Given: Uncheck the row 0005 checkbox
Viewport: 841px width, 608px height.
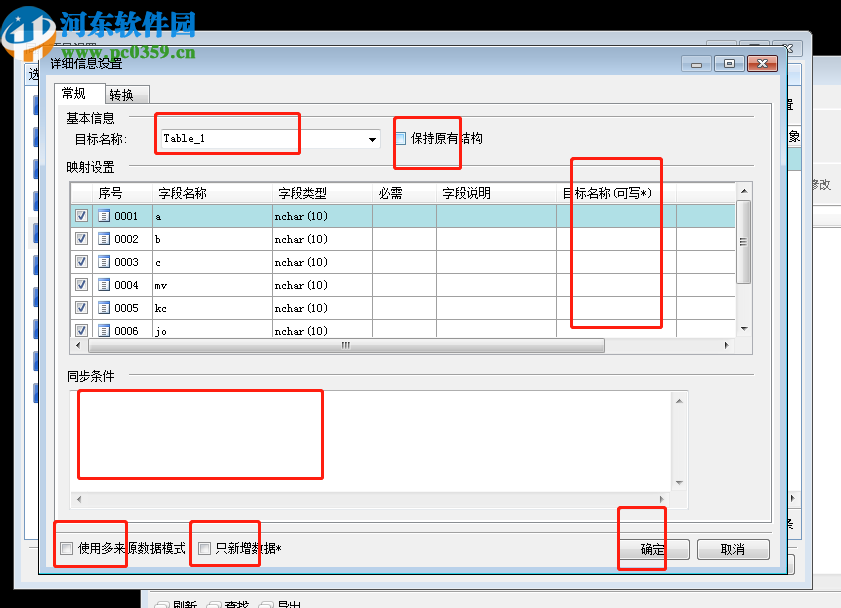Looking at the screenshot, I should 82,308.
